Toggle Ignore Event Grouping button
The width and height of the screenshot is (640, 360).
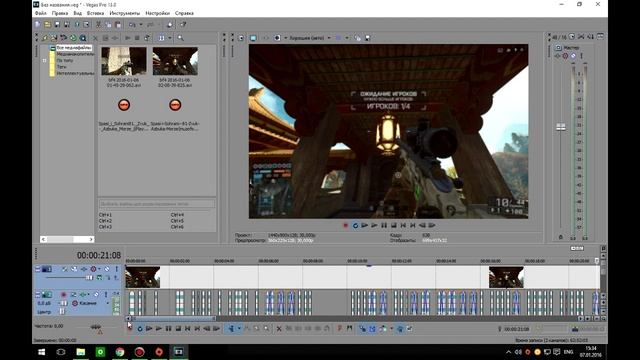410,329
